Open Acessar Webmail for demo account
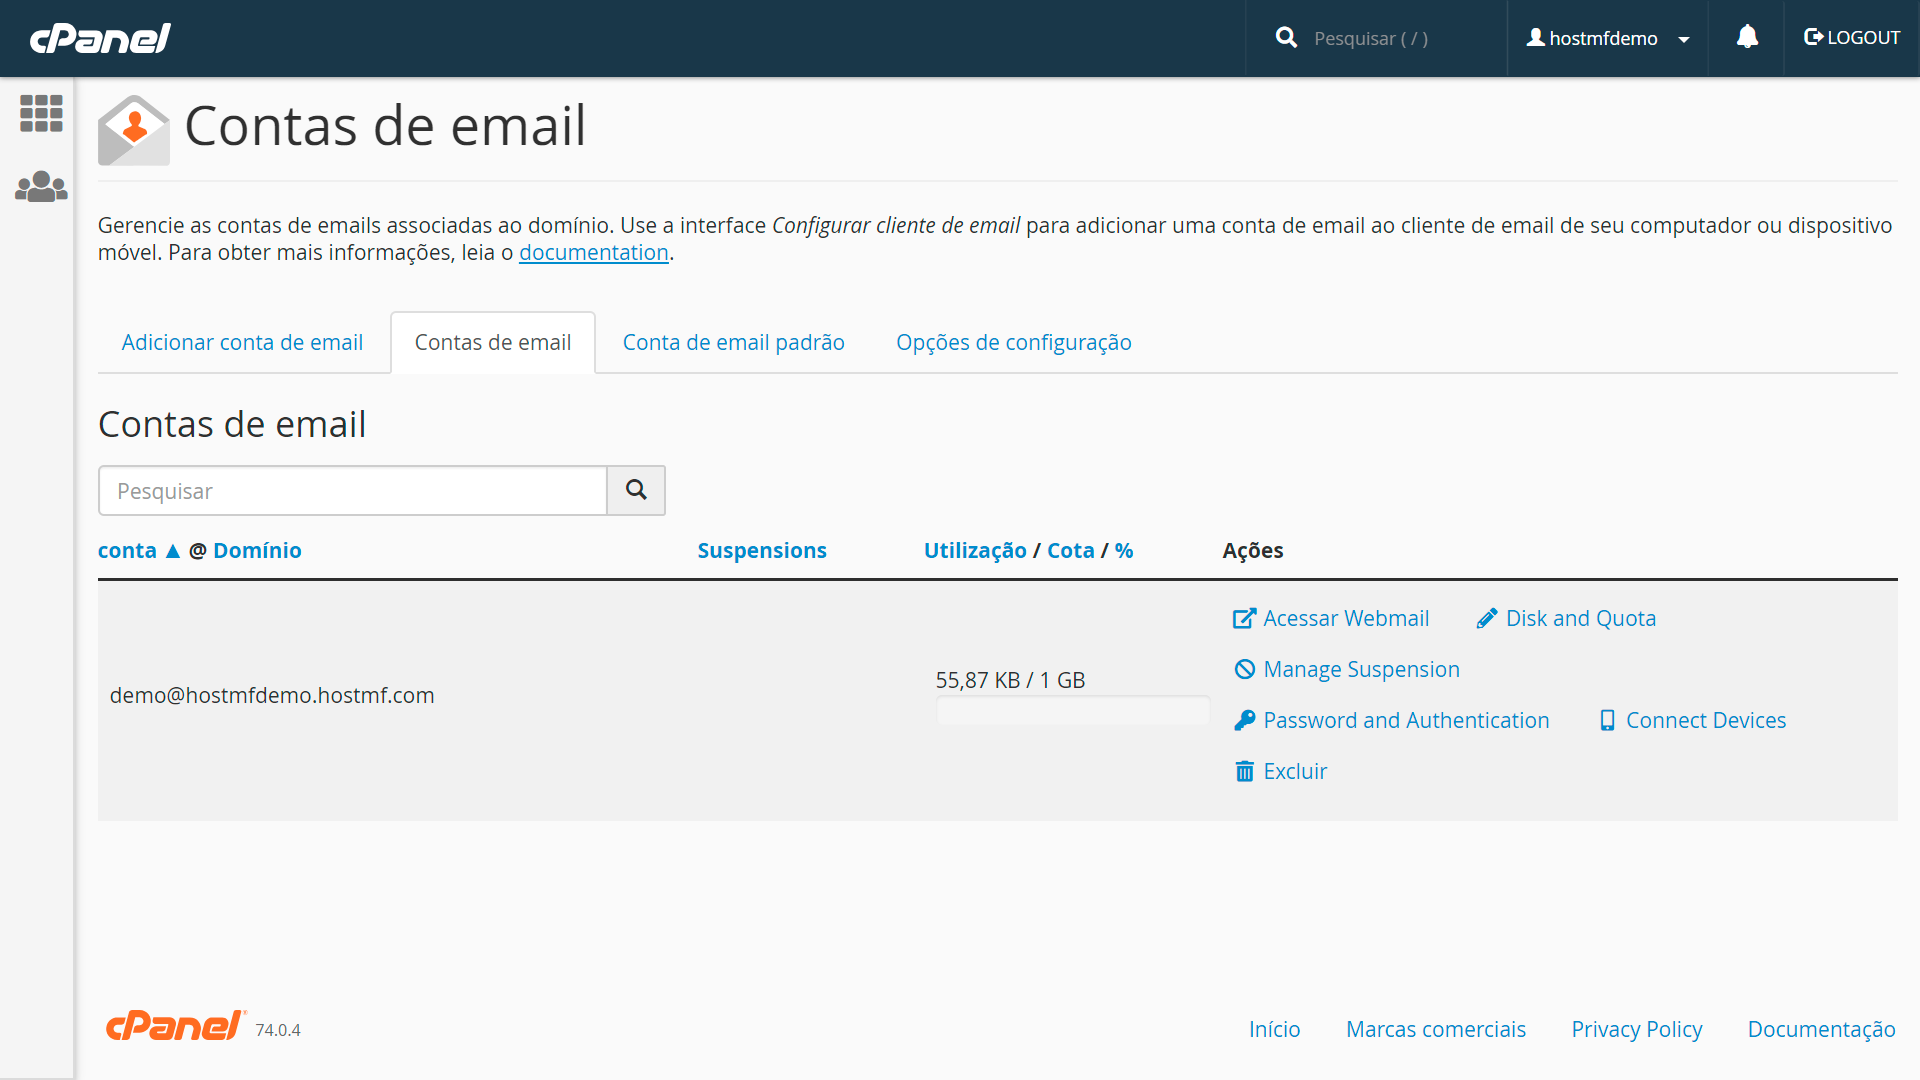 (1331, 618)
